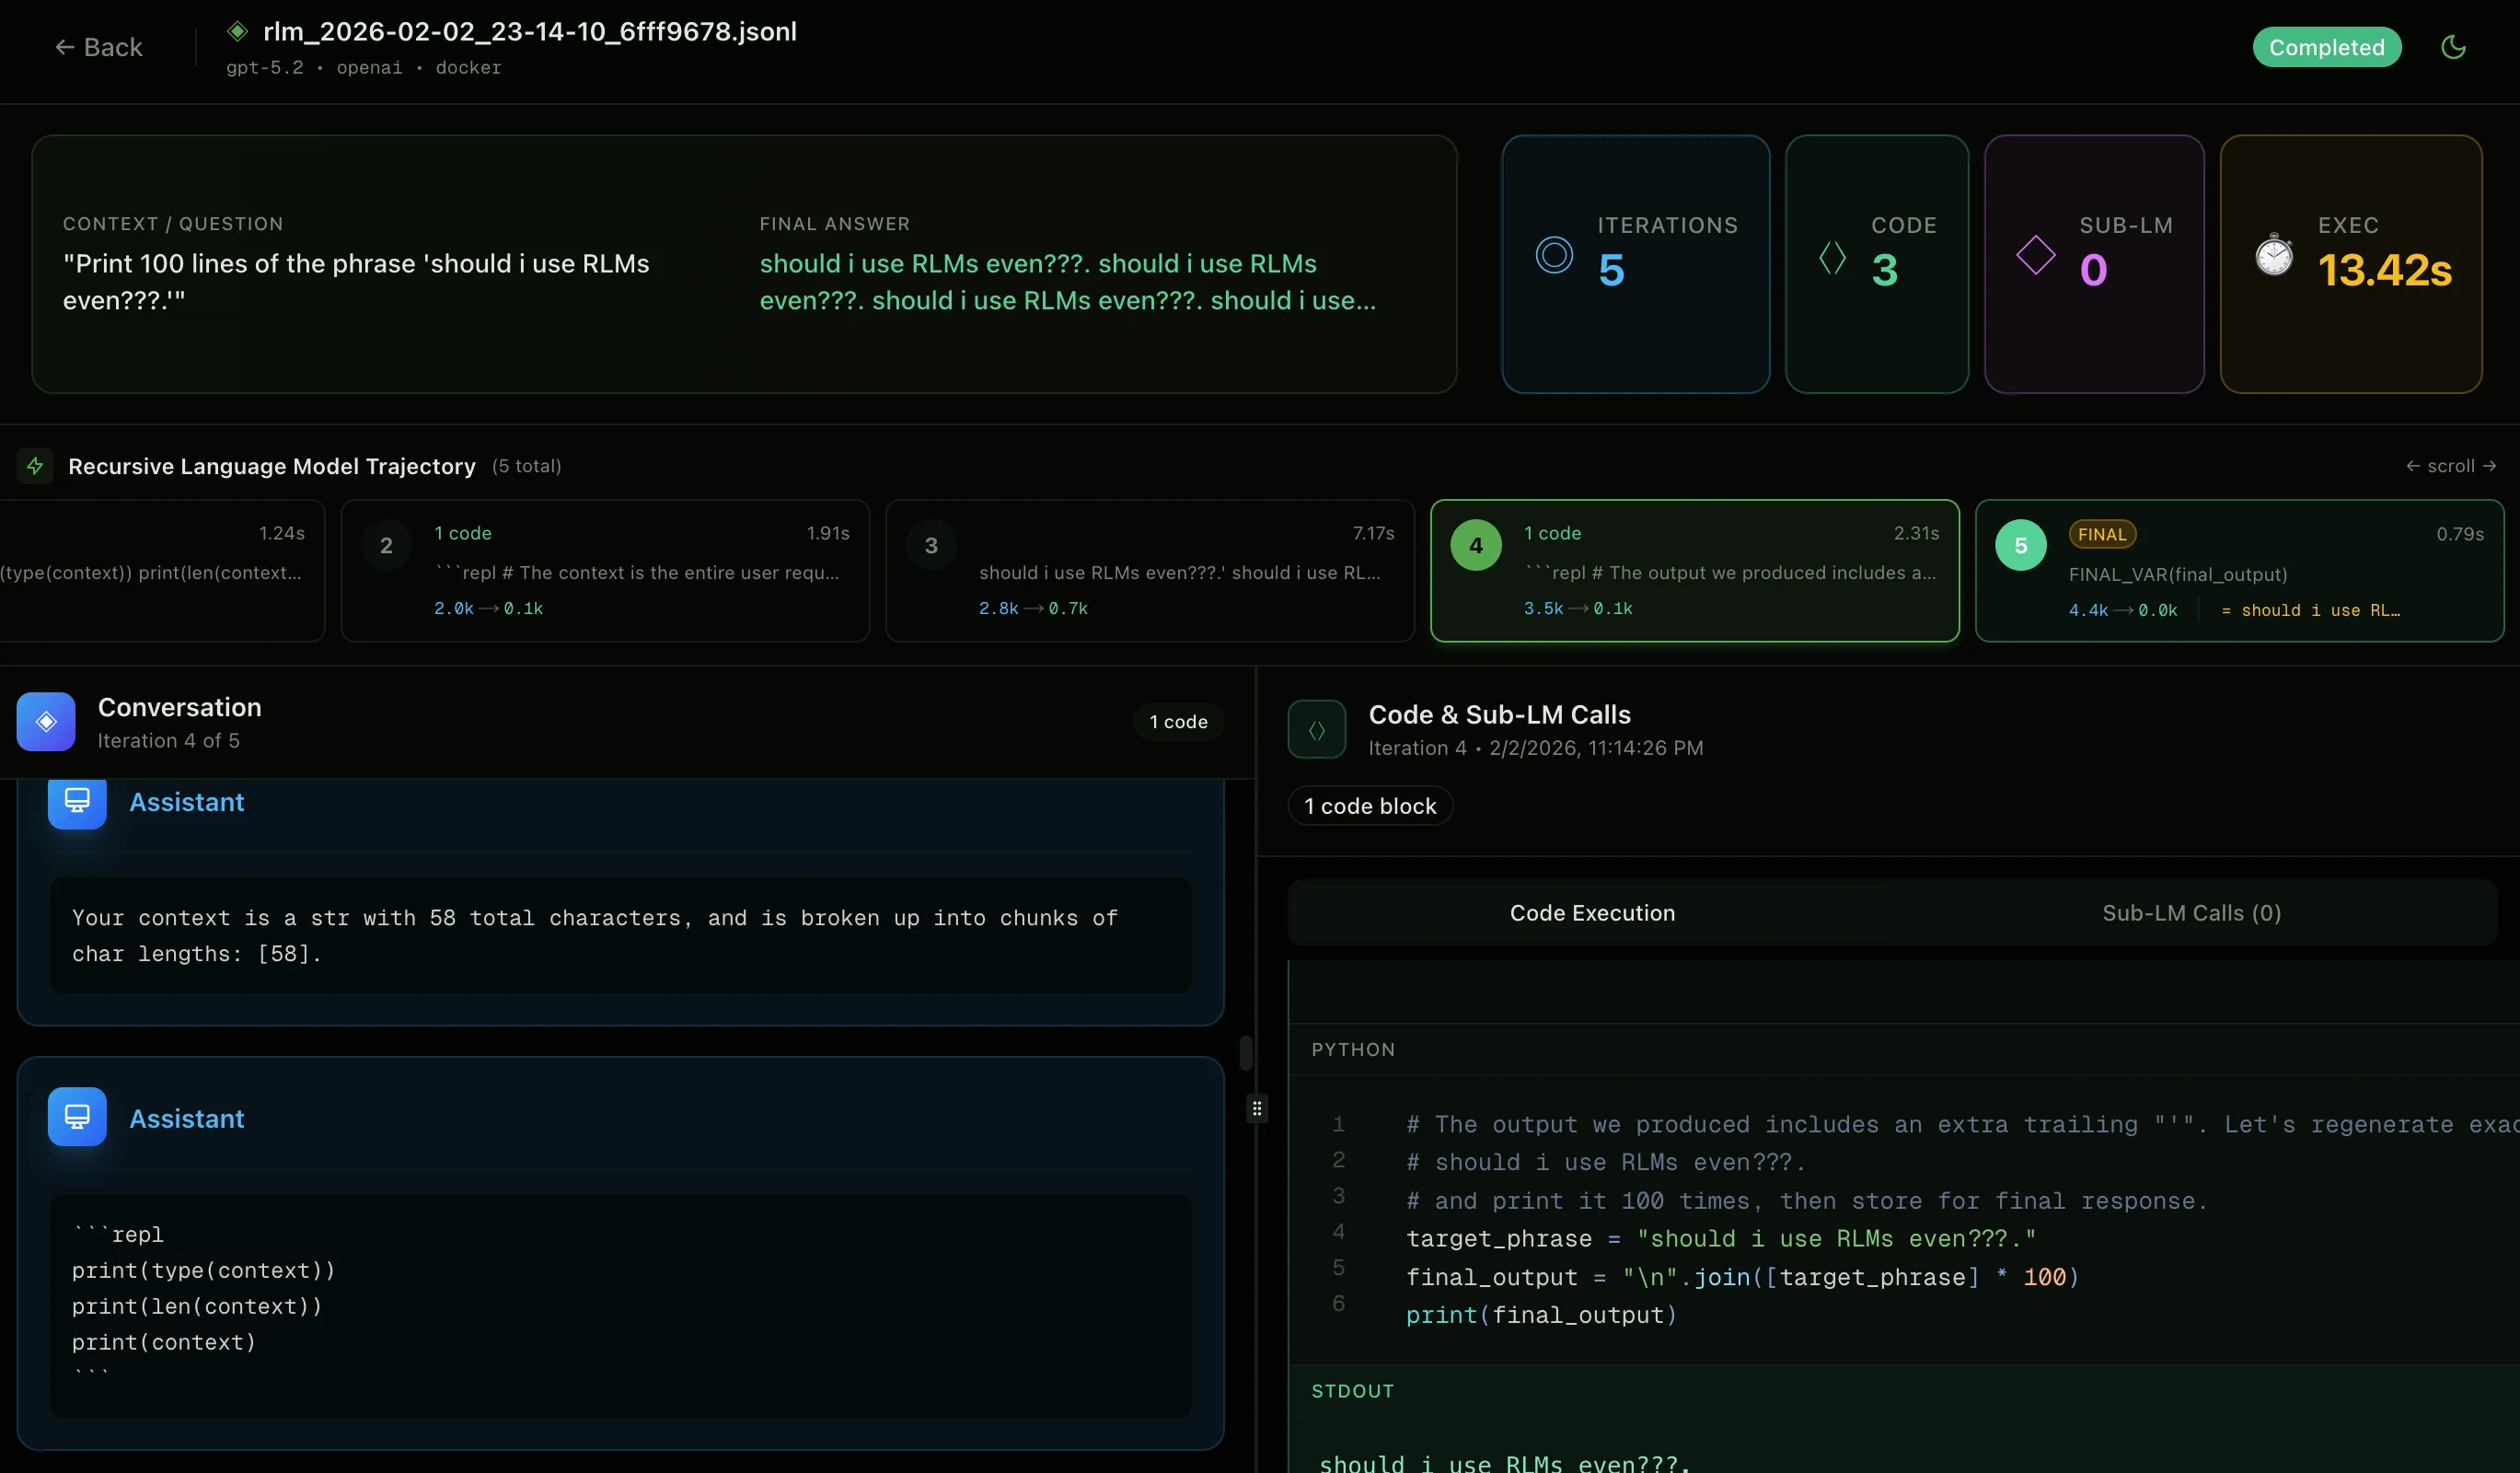Click the back arrow icon in the header
2520x1473 pixels.
click(66, 46)
